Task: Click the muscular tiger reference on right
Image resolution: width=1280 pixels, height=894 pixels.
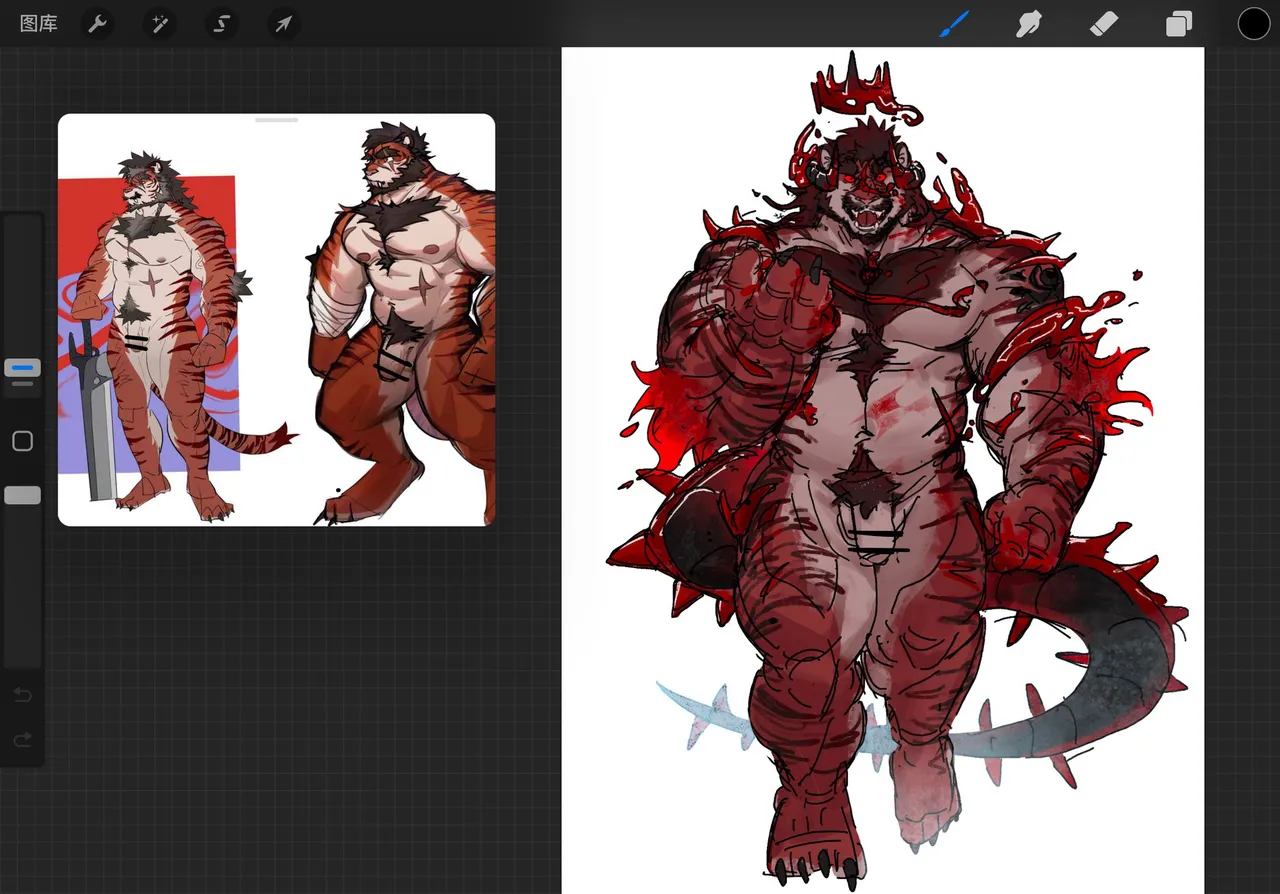Action: click(400, 320)
